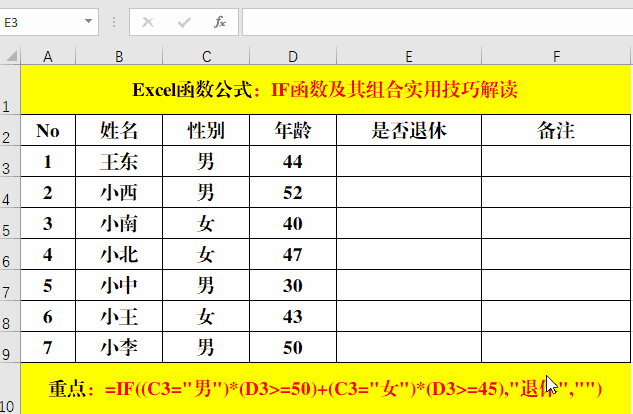Click No cell with value 5
This screenshot has height=414, width=633.
pyautogui.click(x=48, y=285)
